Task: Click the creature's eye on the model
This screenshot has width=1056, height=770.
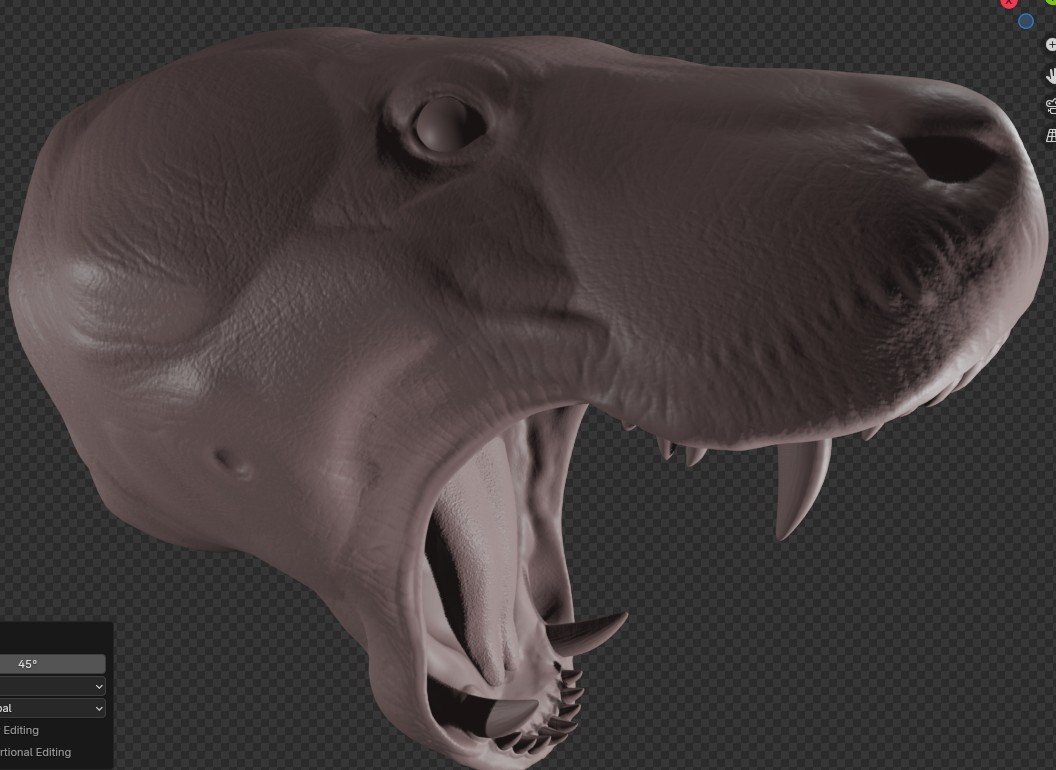Action: click(442, 124)
